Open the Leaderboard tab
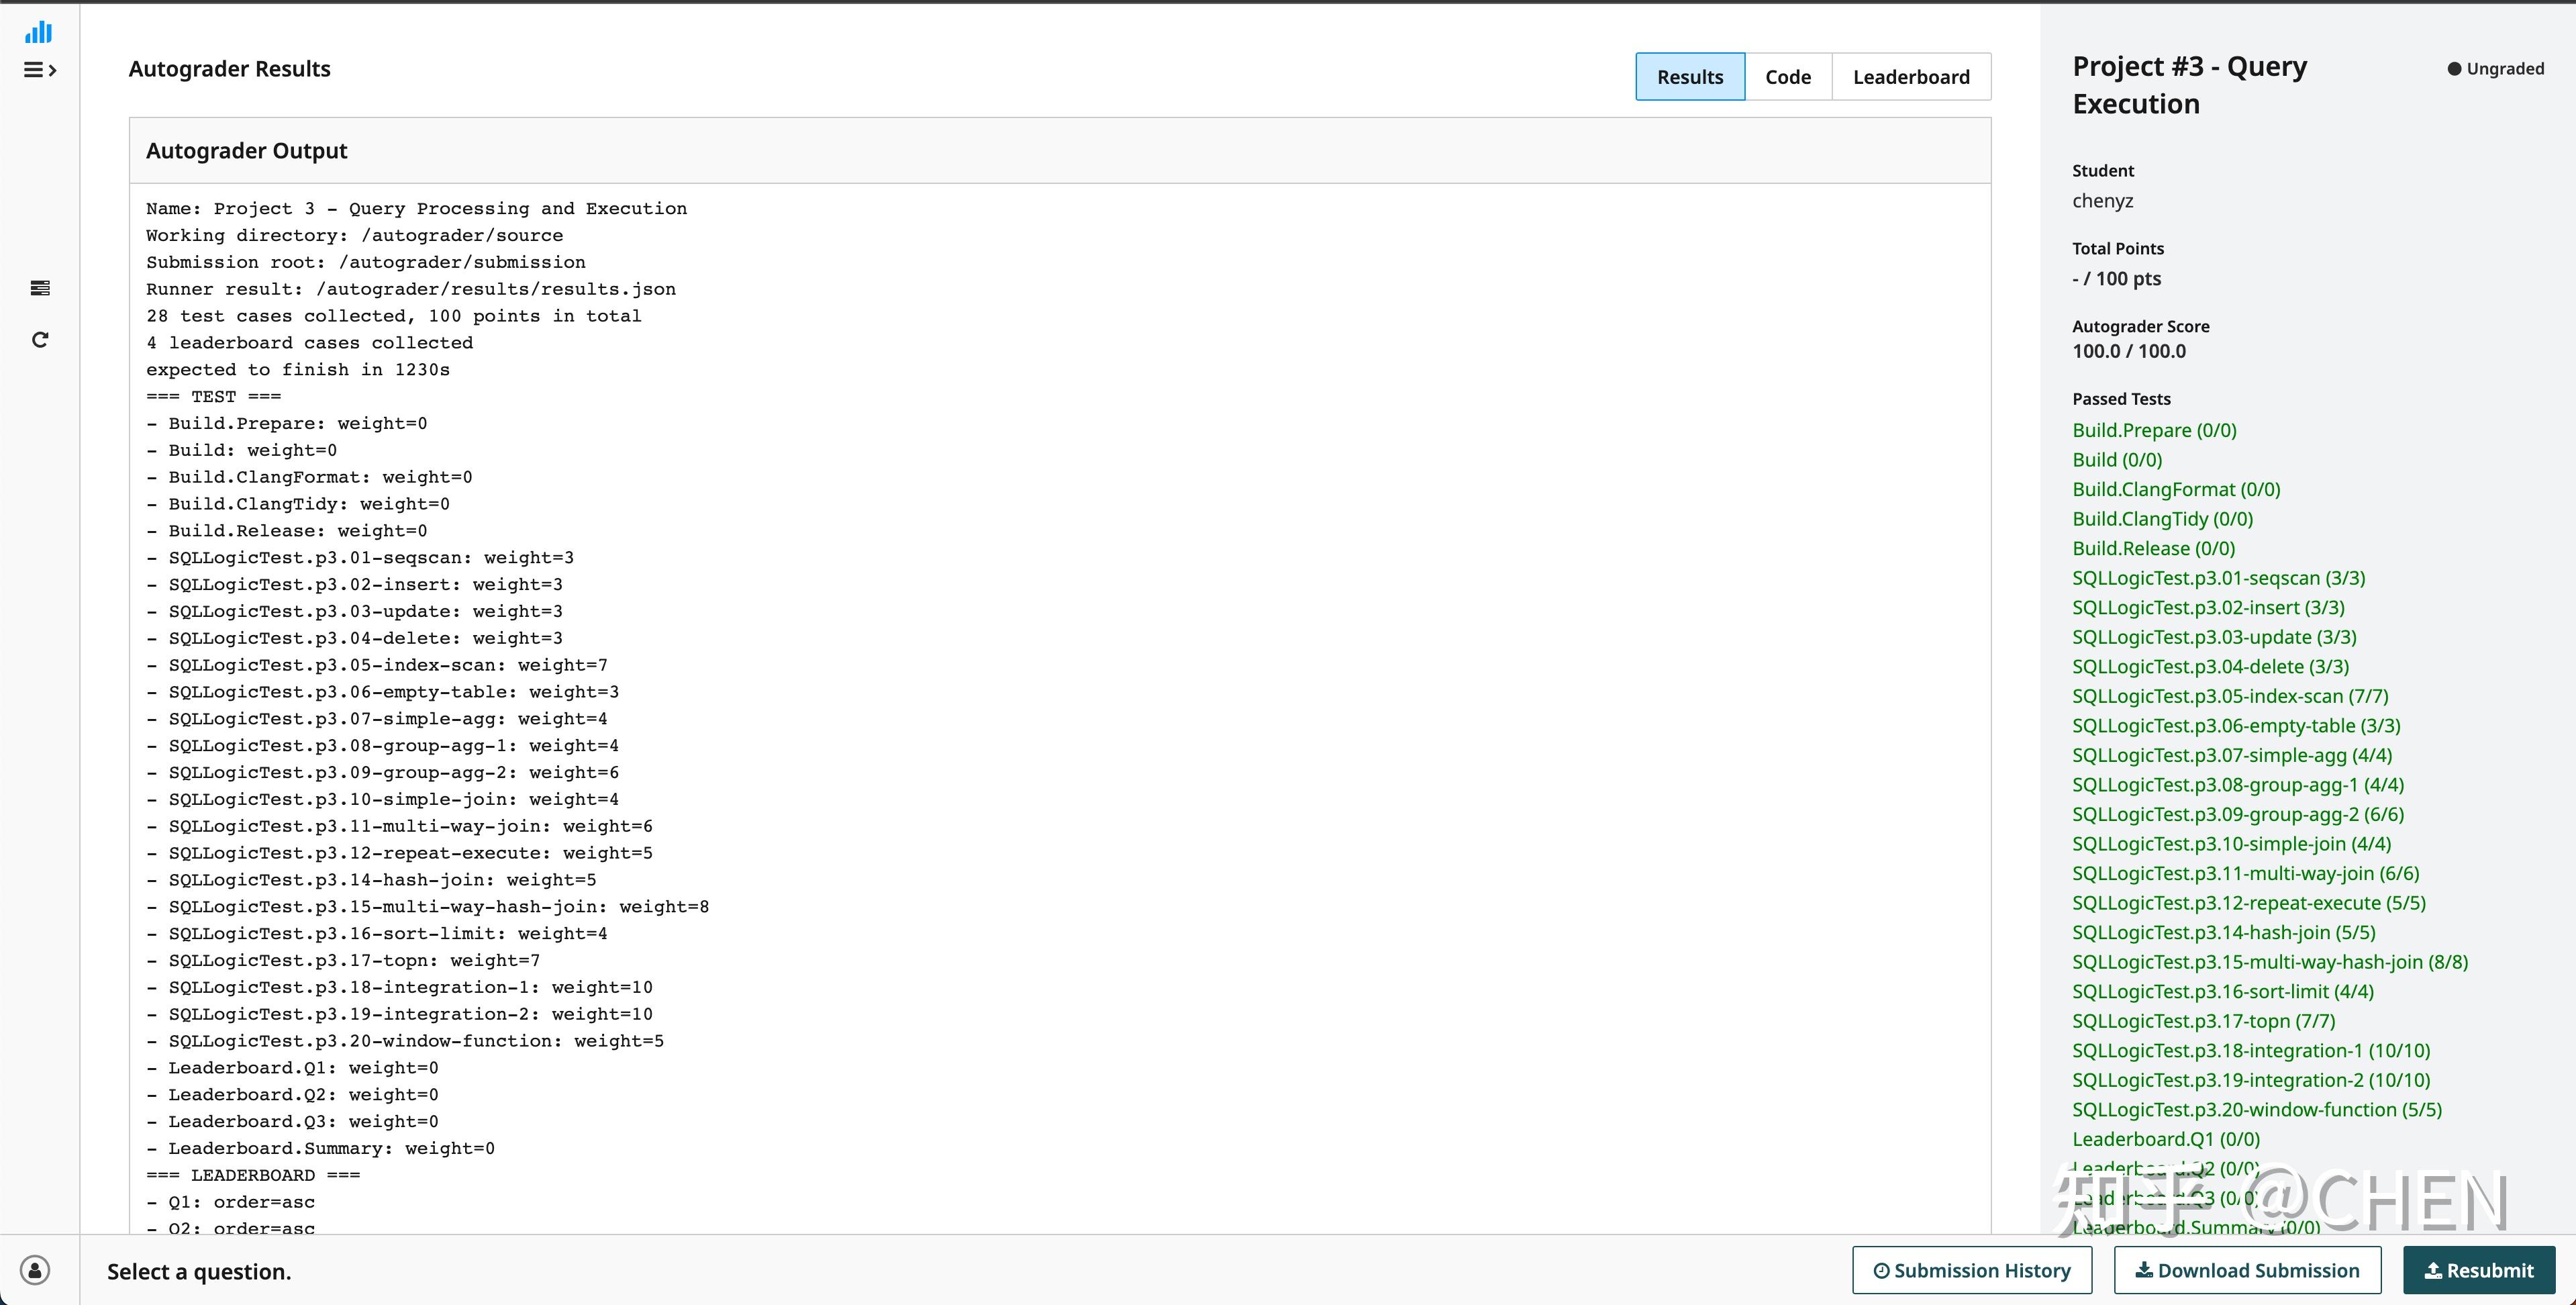The image size is (2576, 1305). 1911,76
